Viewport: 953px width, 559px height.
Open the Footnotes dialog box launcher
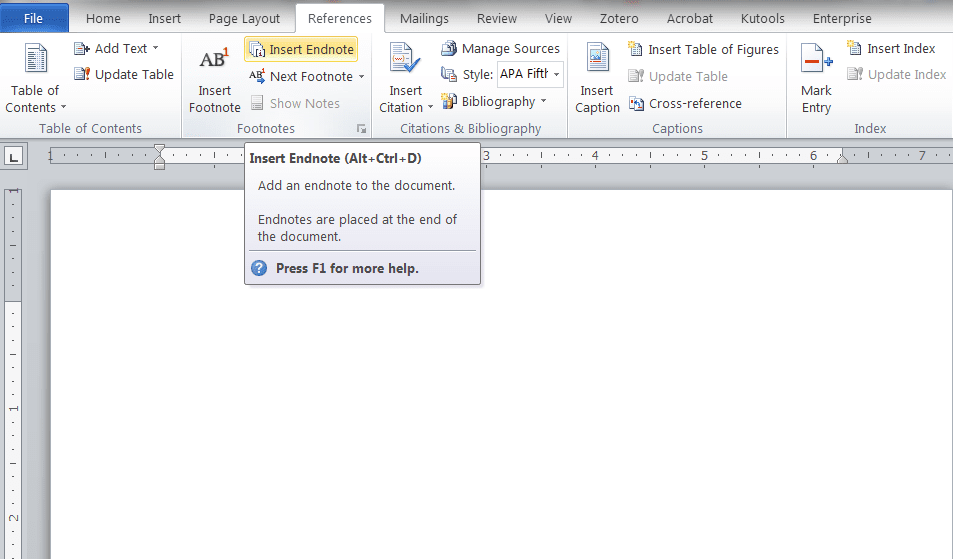pos(361,129)
